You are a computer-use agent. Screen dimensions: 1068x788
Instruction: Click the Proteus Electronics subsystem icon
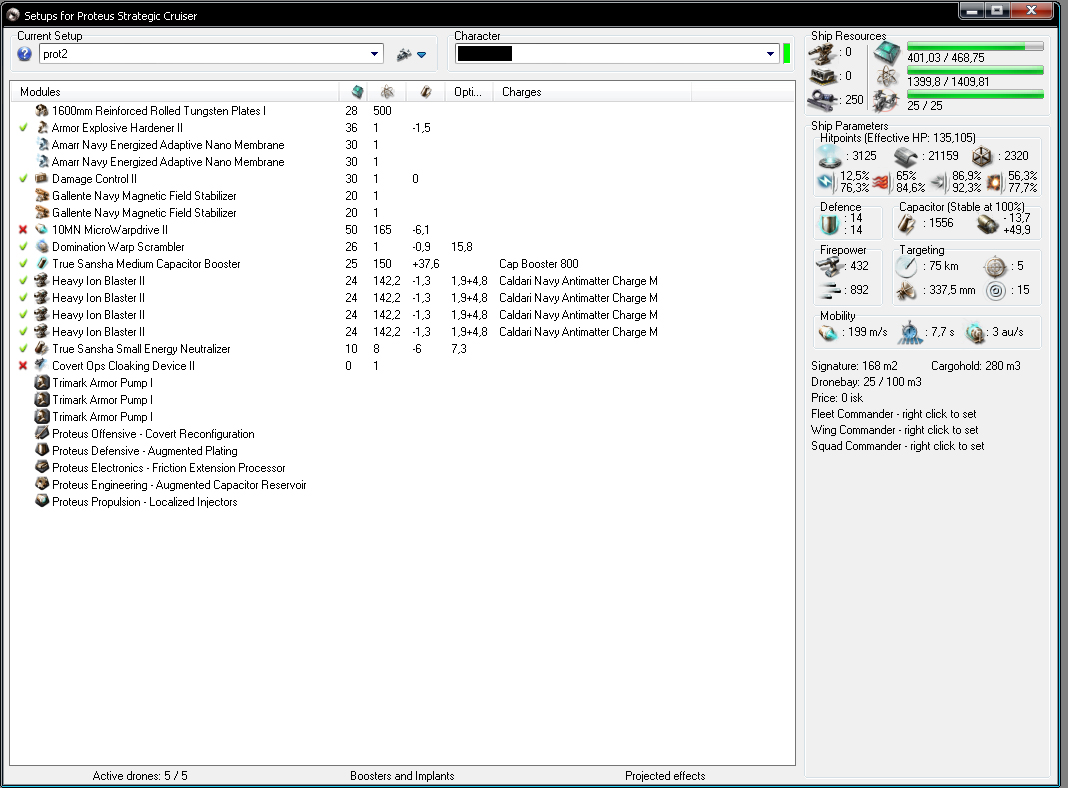pyautogui.click(x=42, y=468)
